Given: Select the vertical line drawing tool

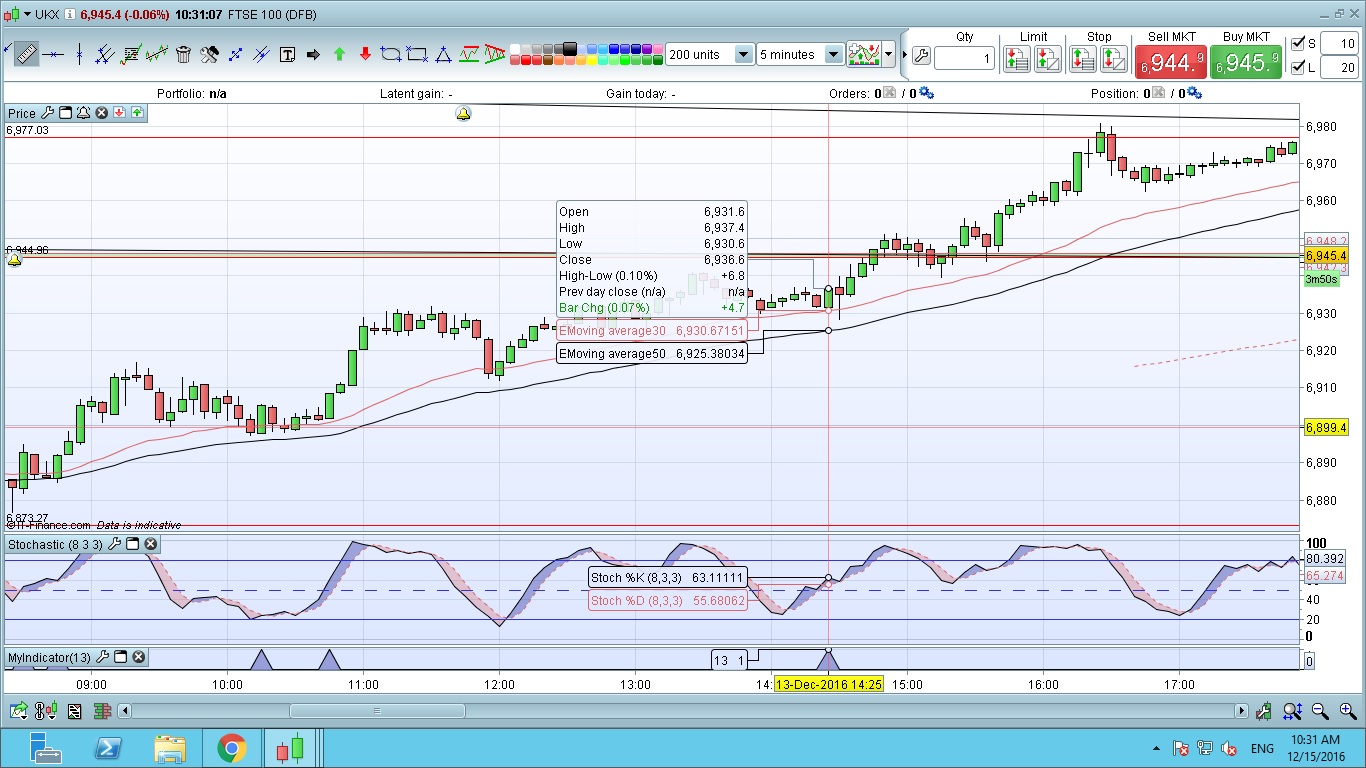Looking at the screenshot, I should [78, 54].
